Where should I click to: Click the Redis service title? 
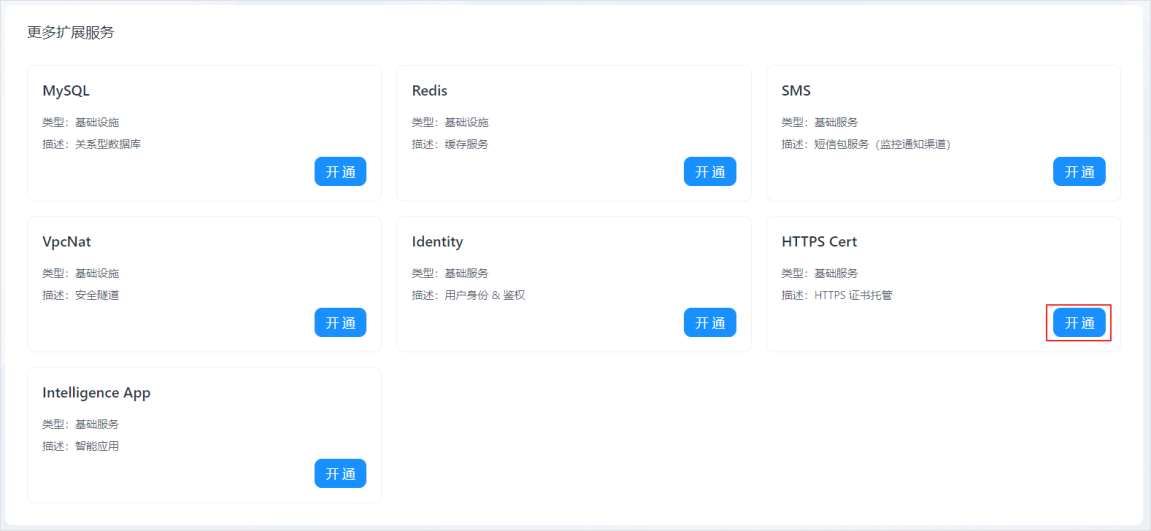pos(429,91)
